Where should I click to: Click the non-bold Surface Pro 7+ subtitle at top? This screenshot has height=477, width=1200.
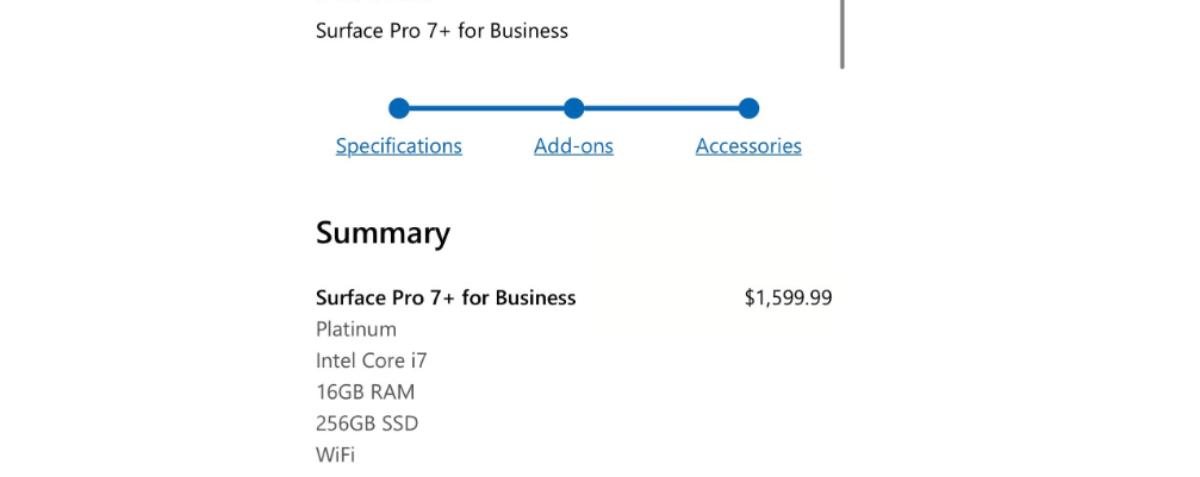coord(442,31)
